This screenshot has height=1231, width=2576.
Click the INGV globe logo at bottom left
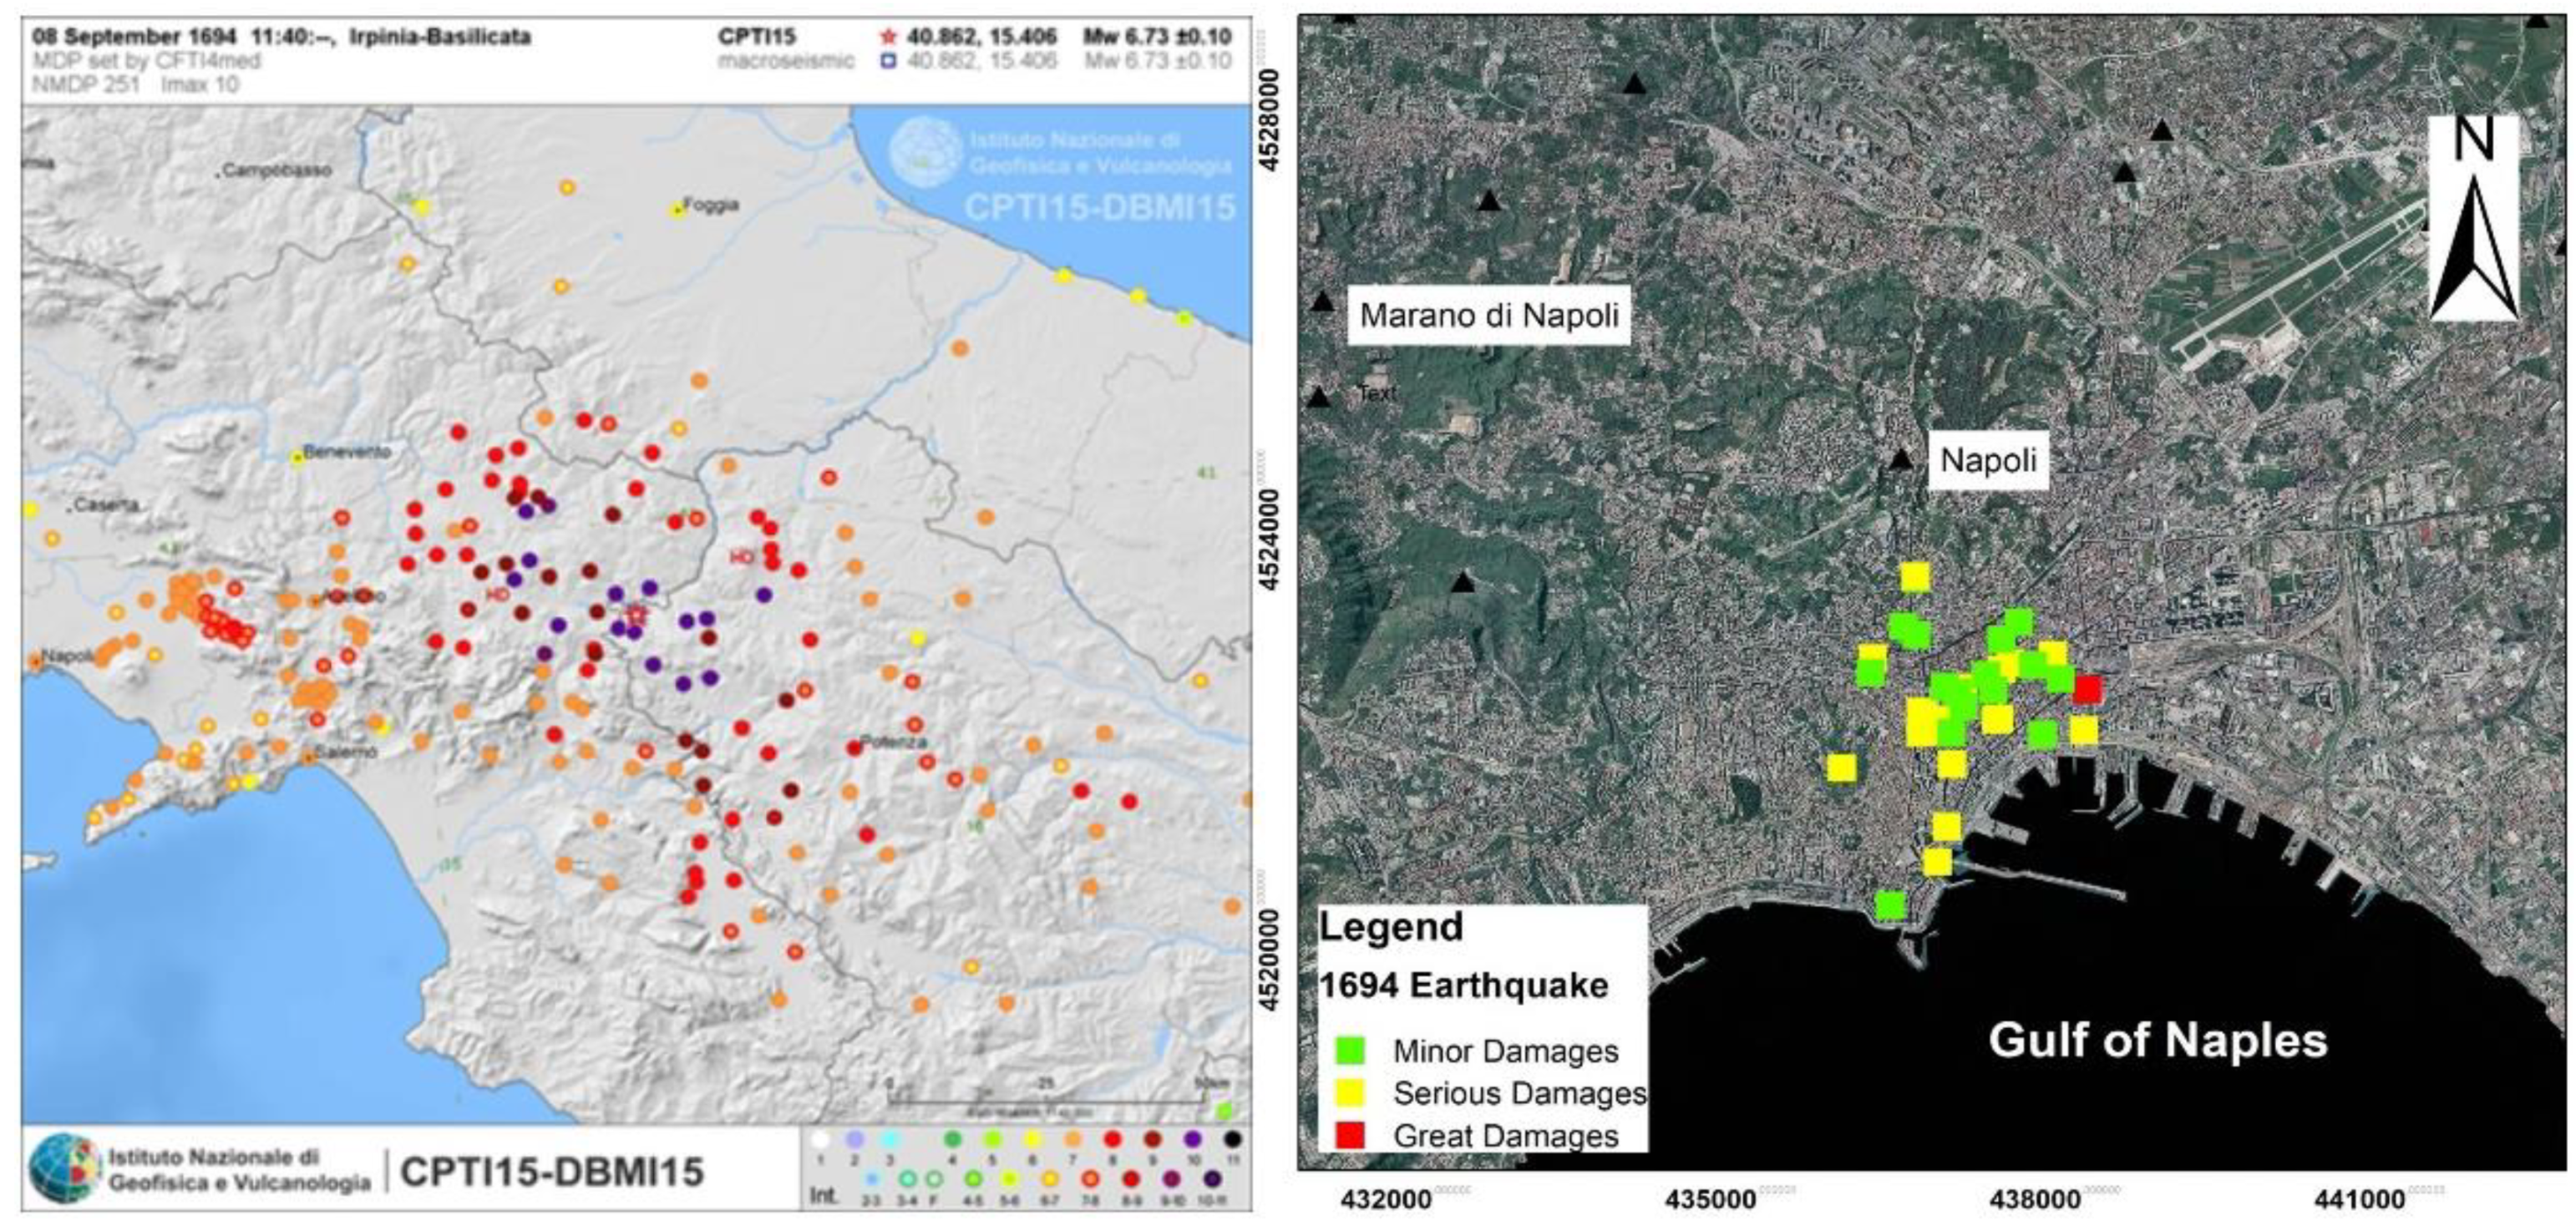click(65, 1168)
